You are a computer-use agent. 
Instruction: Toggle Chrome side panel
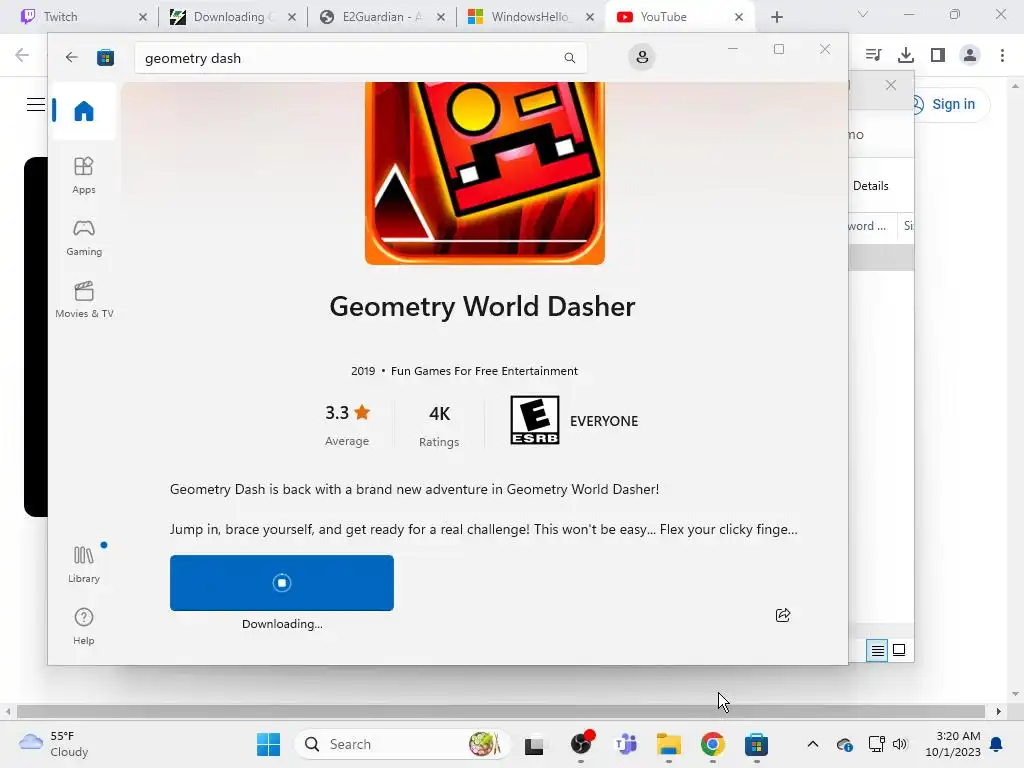coord(938,55)
